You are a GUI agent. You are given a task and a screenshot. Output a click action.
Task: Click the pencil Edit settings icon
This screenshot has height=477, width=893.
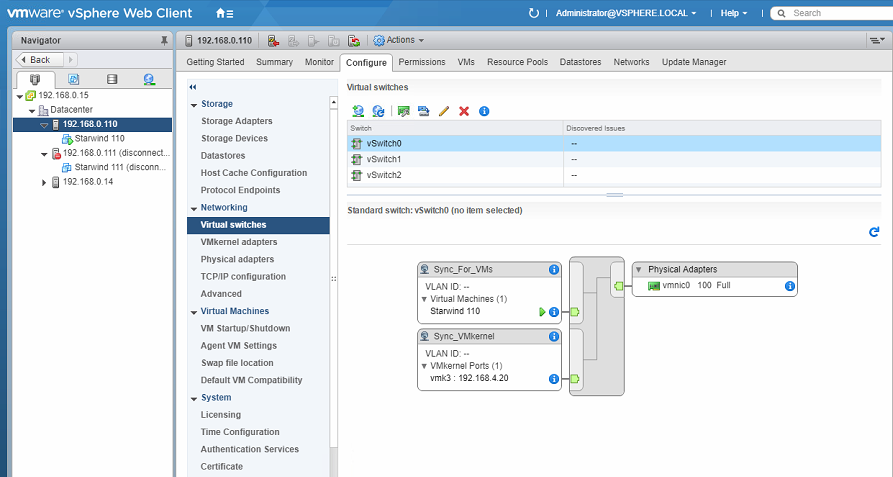click(444, 111)
